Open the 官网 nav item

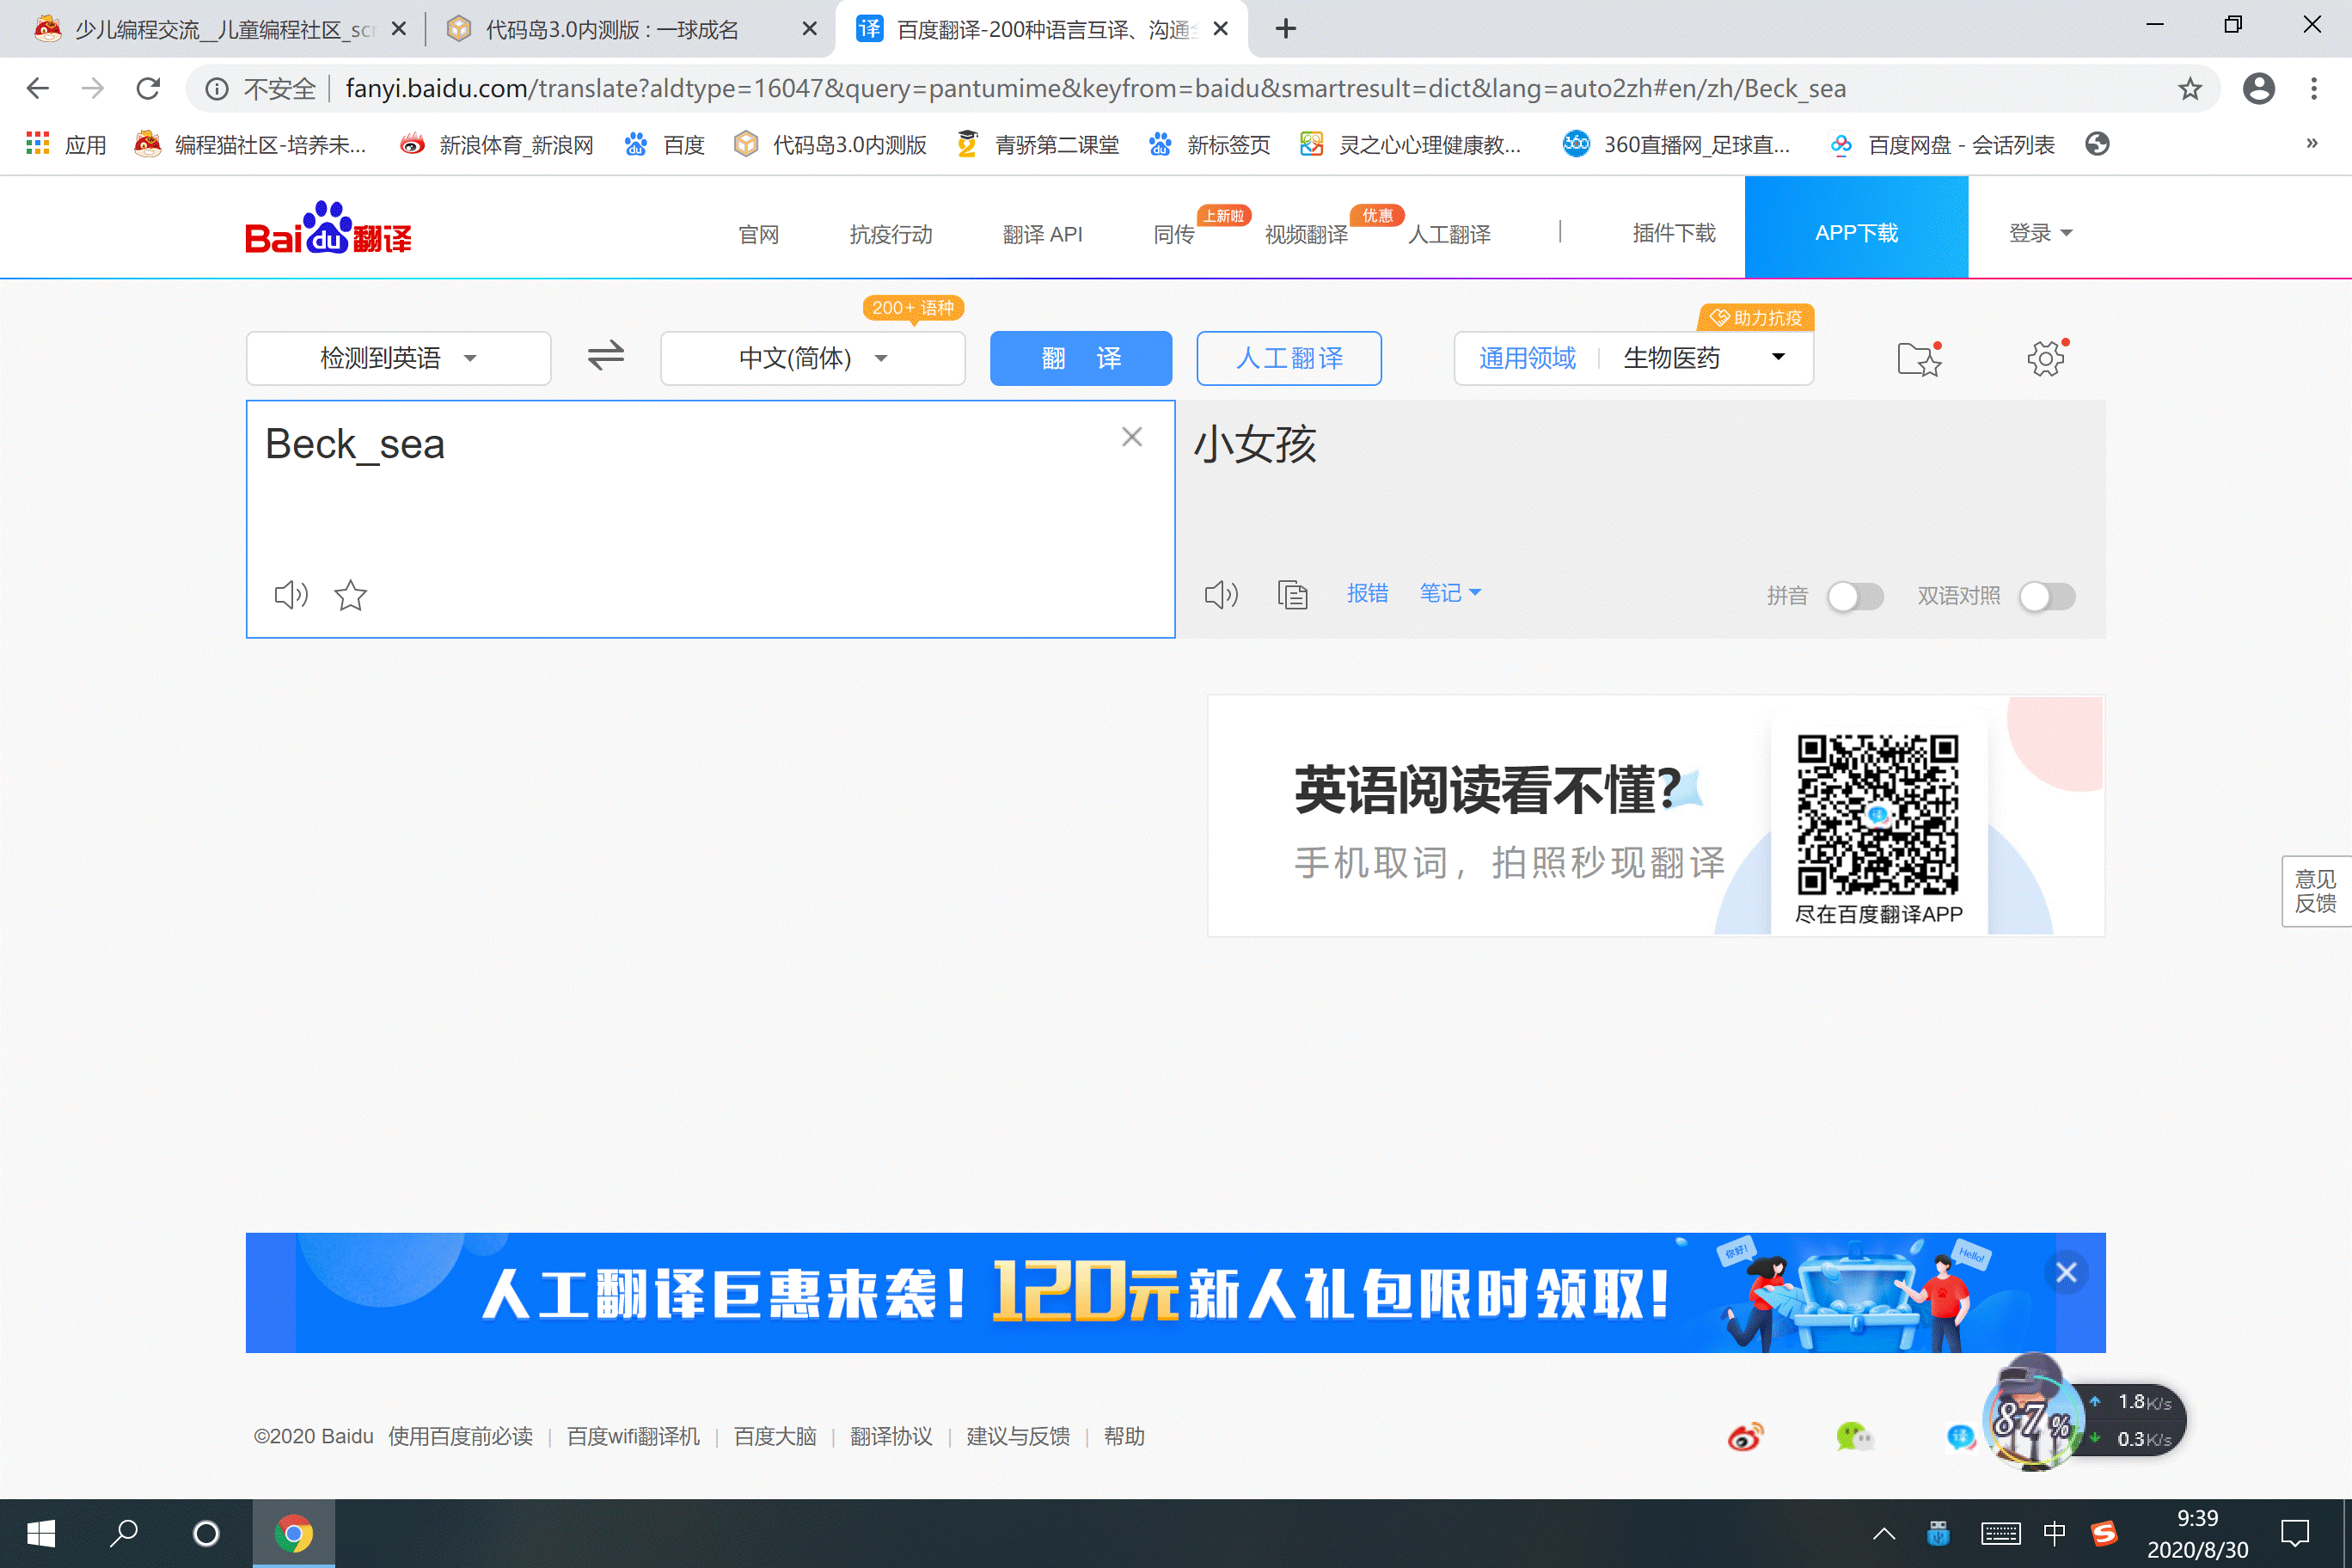[x=758, y=234]
